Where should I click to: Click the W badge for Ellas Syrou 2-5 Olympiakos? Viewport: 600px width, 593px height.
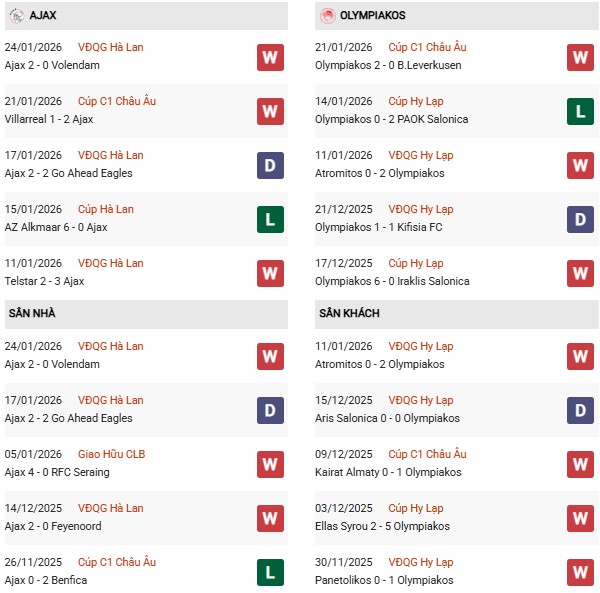pos(581,518)
